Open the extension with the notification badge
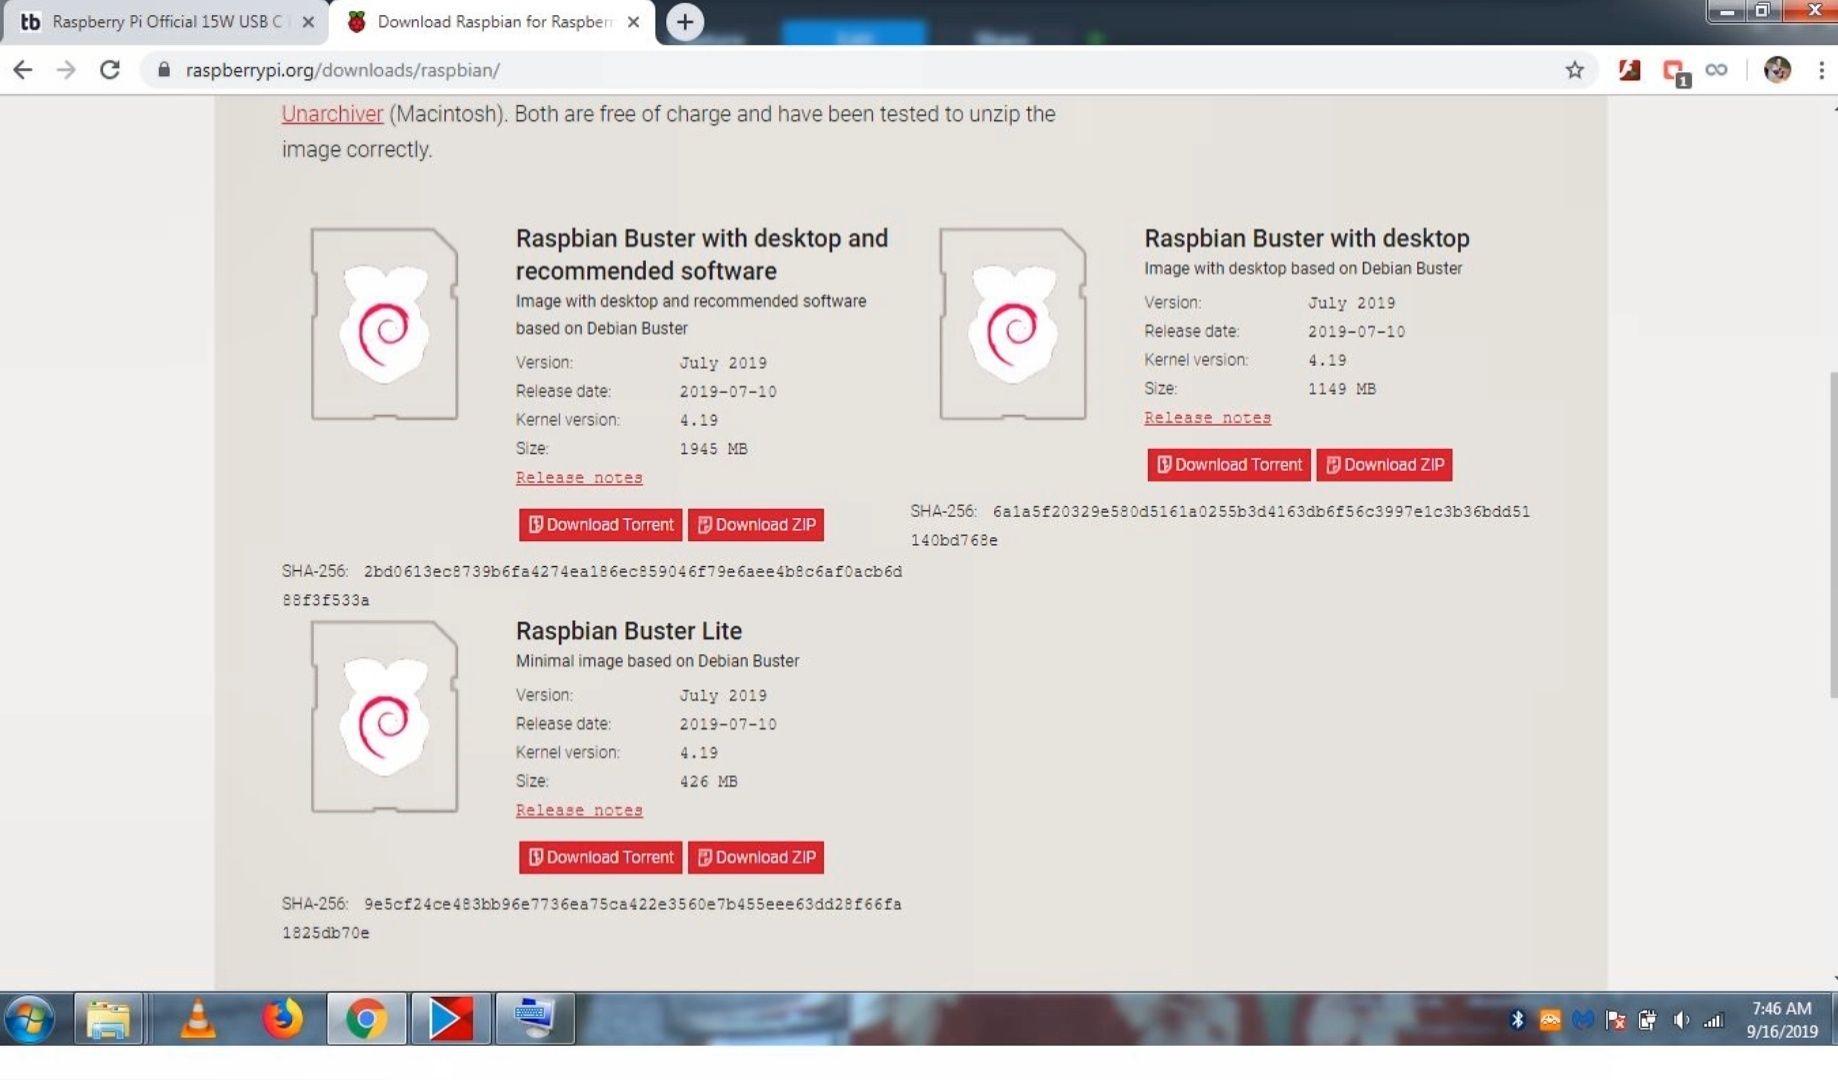Screen dimensions: 1838x1080 (1672, 69)
